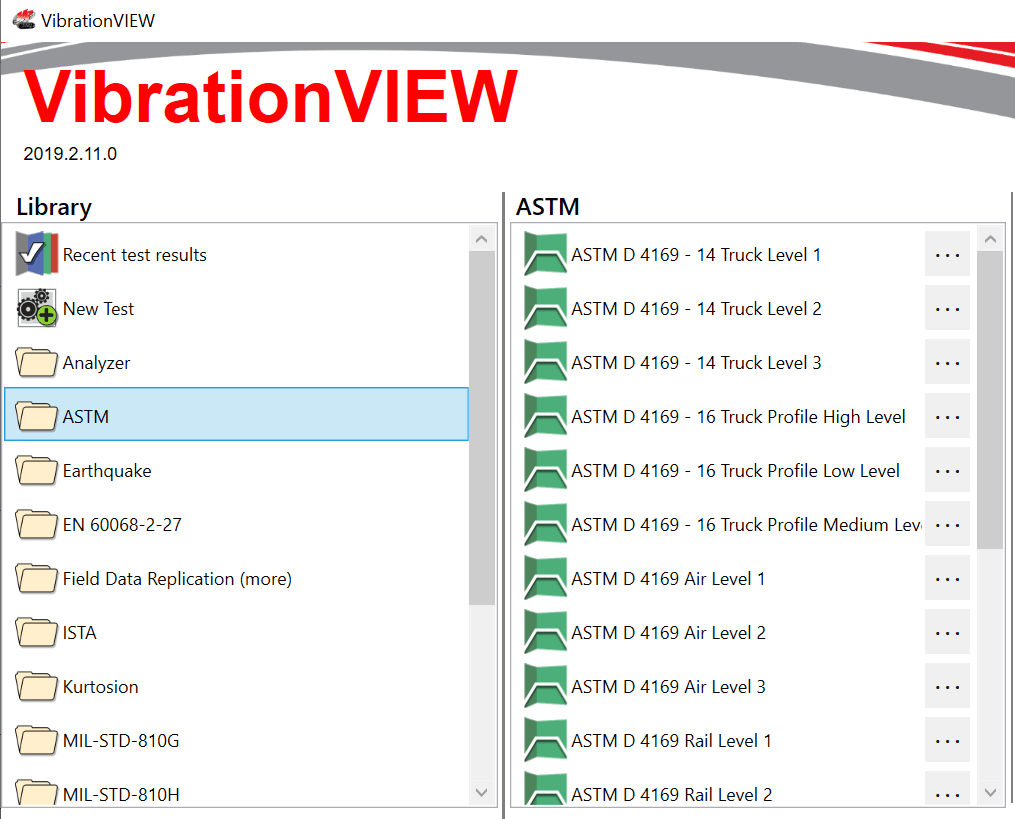Select ASTM D 4169 Rail Level 1 test
The height and width of the screenshot is (819, 1015).
671,741
